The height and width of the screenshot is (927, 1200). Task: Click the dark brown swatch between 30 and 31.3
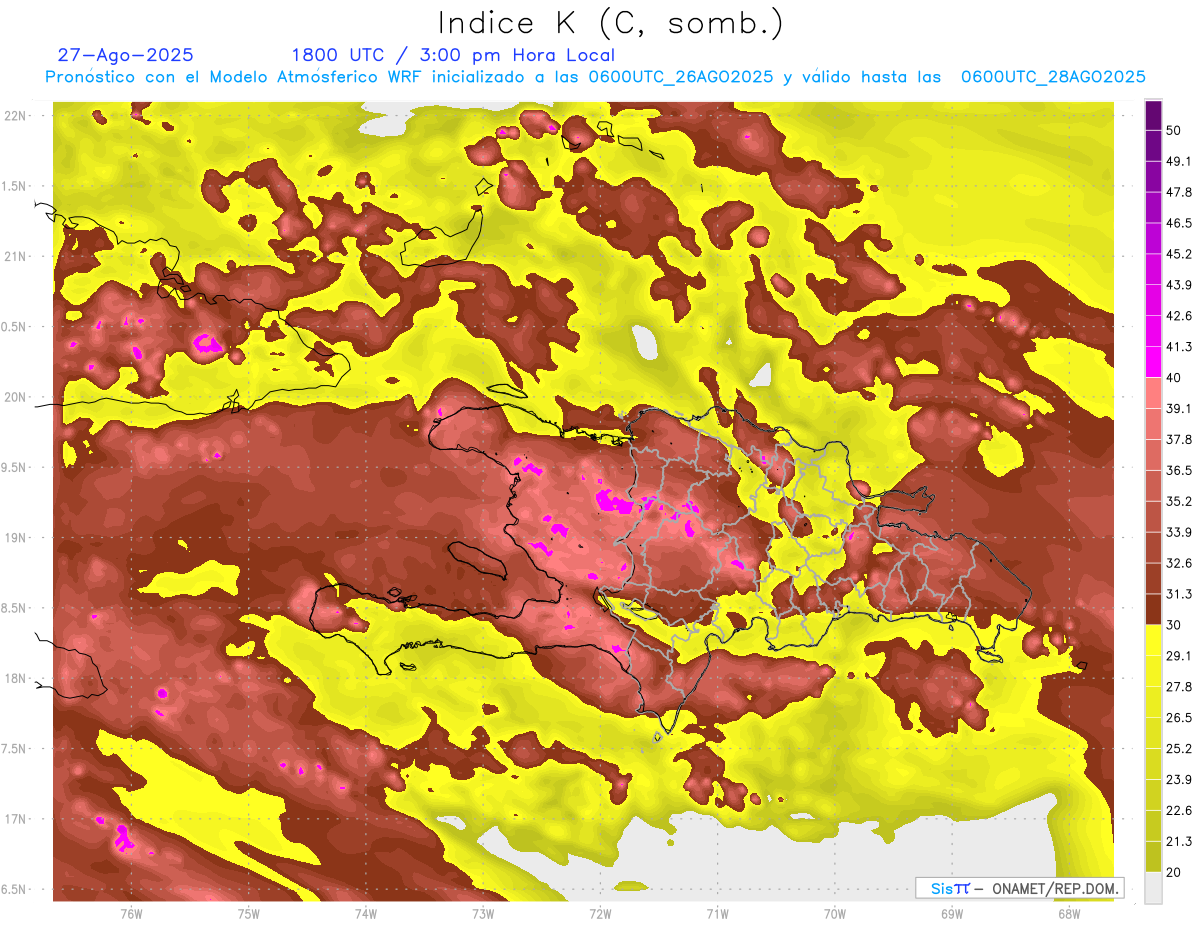(1153, 610)
